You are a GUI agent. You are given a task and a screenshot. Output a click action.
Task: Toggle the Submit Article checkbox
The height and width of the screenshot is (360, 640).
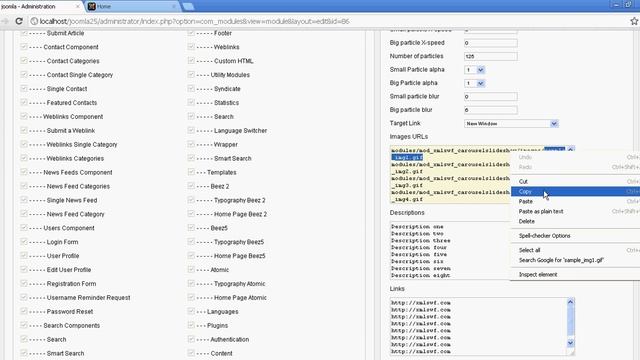[x=24, y=33]
